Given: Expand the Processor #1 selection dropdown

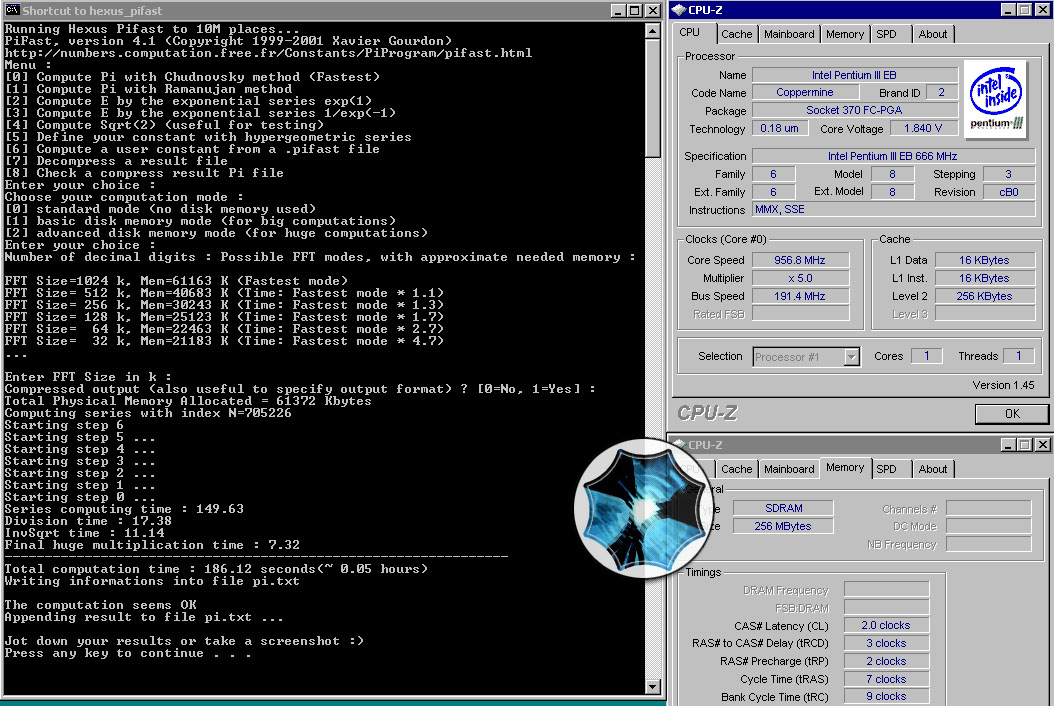Looking at the screenshot, I should coord(852,356).
